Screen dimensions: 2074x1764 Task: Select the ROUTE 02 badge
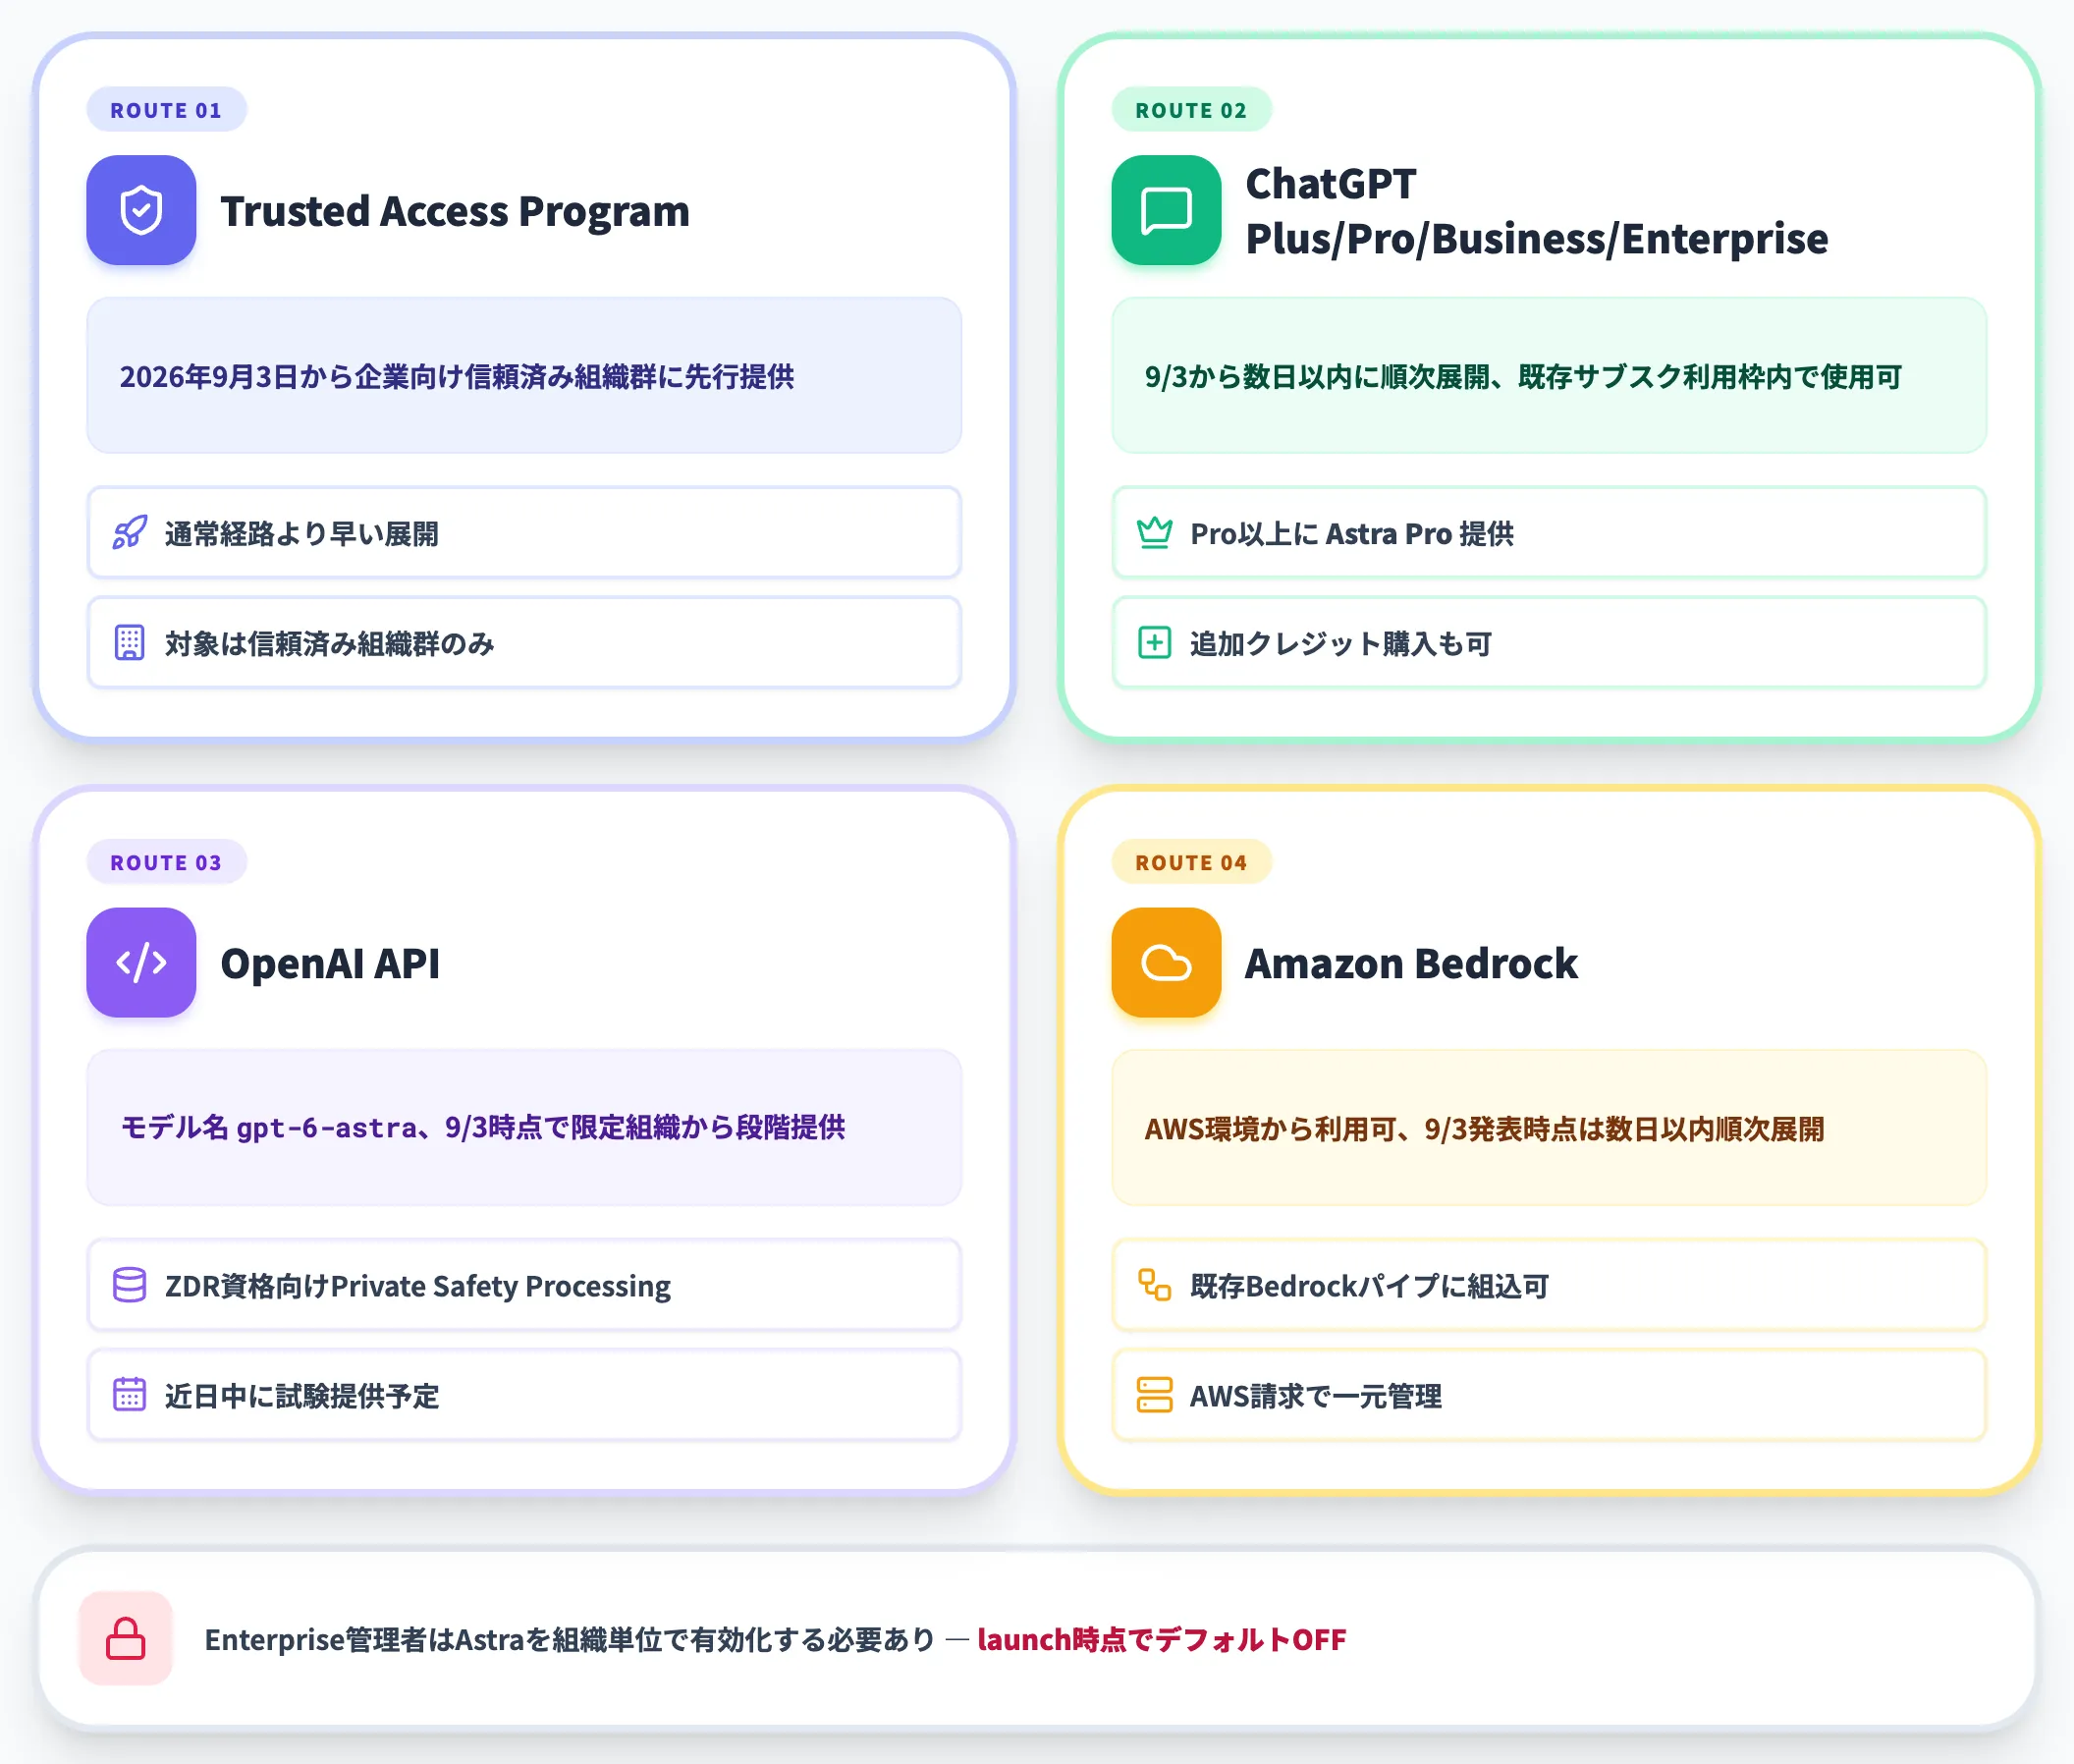(1191, 110)
